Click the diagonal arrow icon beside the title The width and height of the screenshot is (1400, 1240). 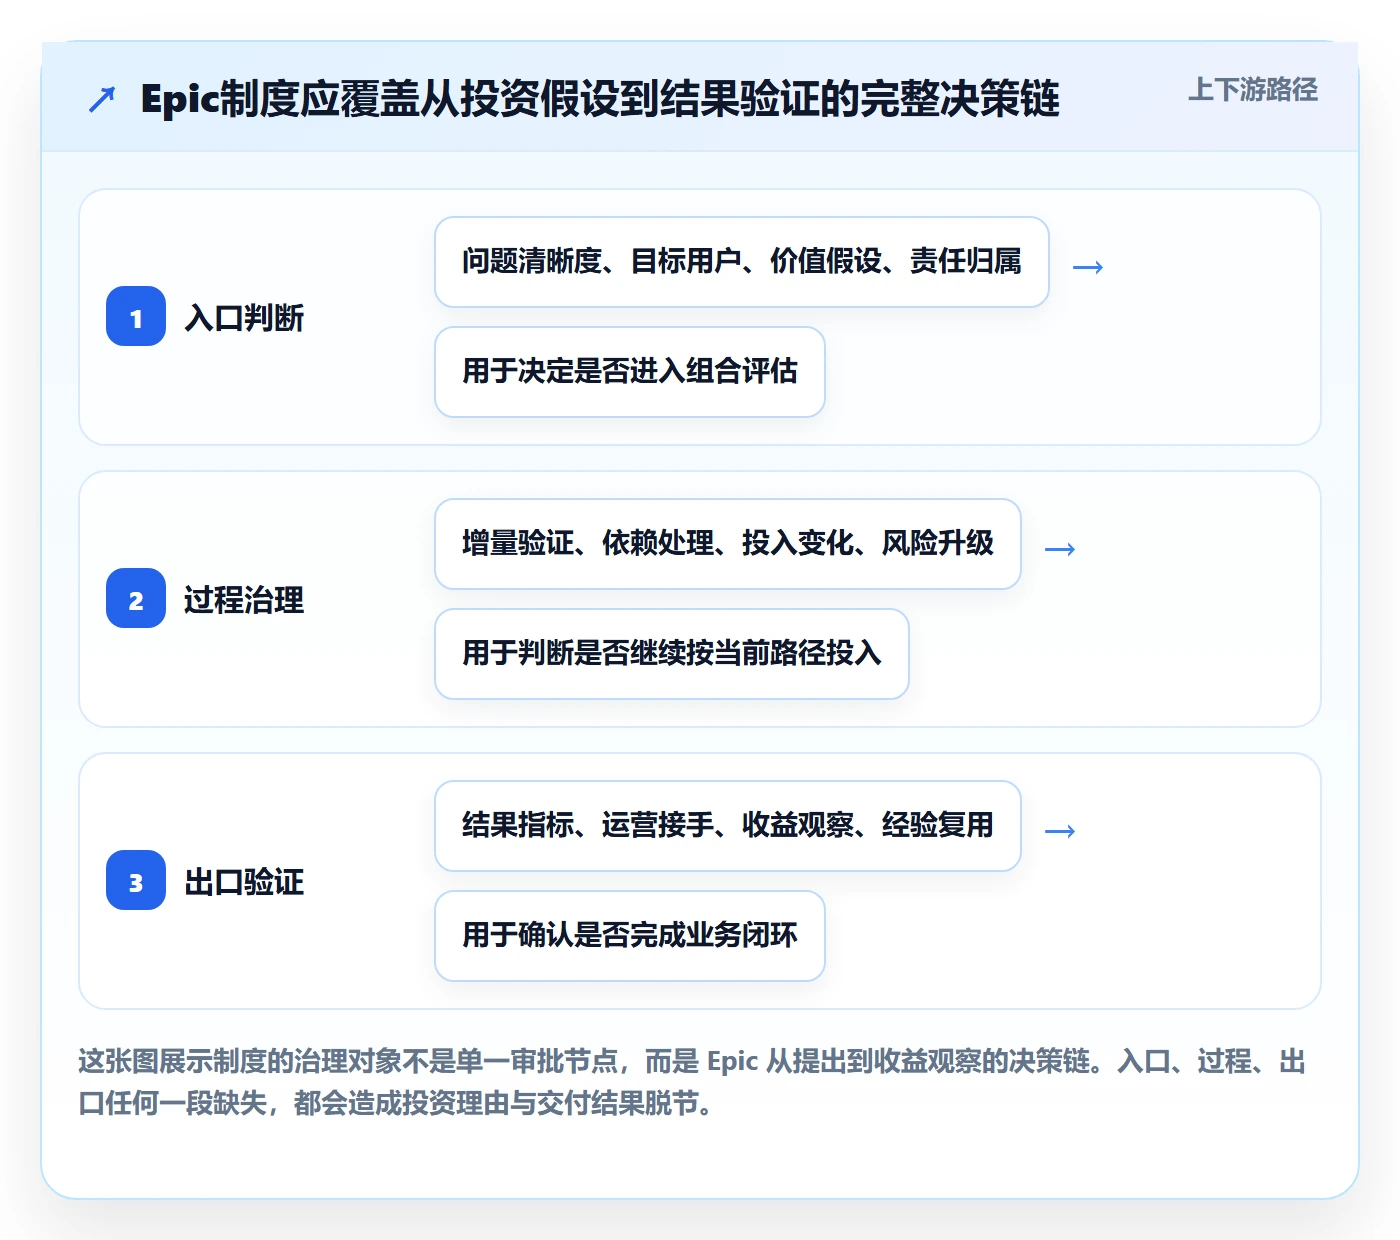click(x=102, y=99)
